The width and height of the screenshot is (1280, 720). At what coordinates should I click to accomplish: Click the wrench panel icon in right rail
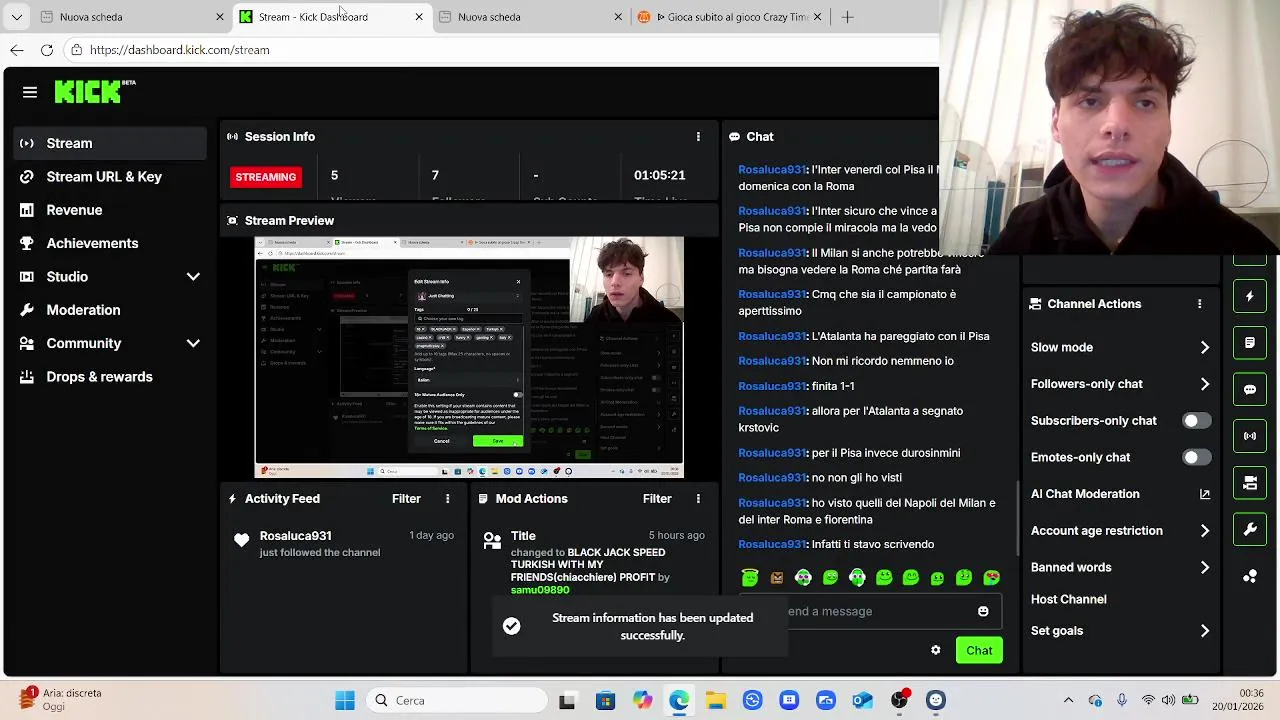1250,529
